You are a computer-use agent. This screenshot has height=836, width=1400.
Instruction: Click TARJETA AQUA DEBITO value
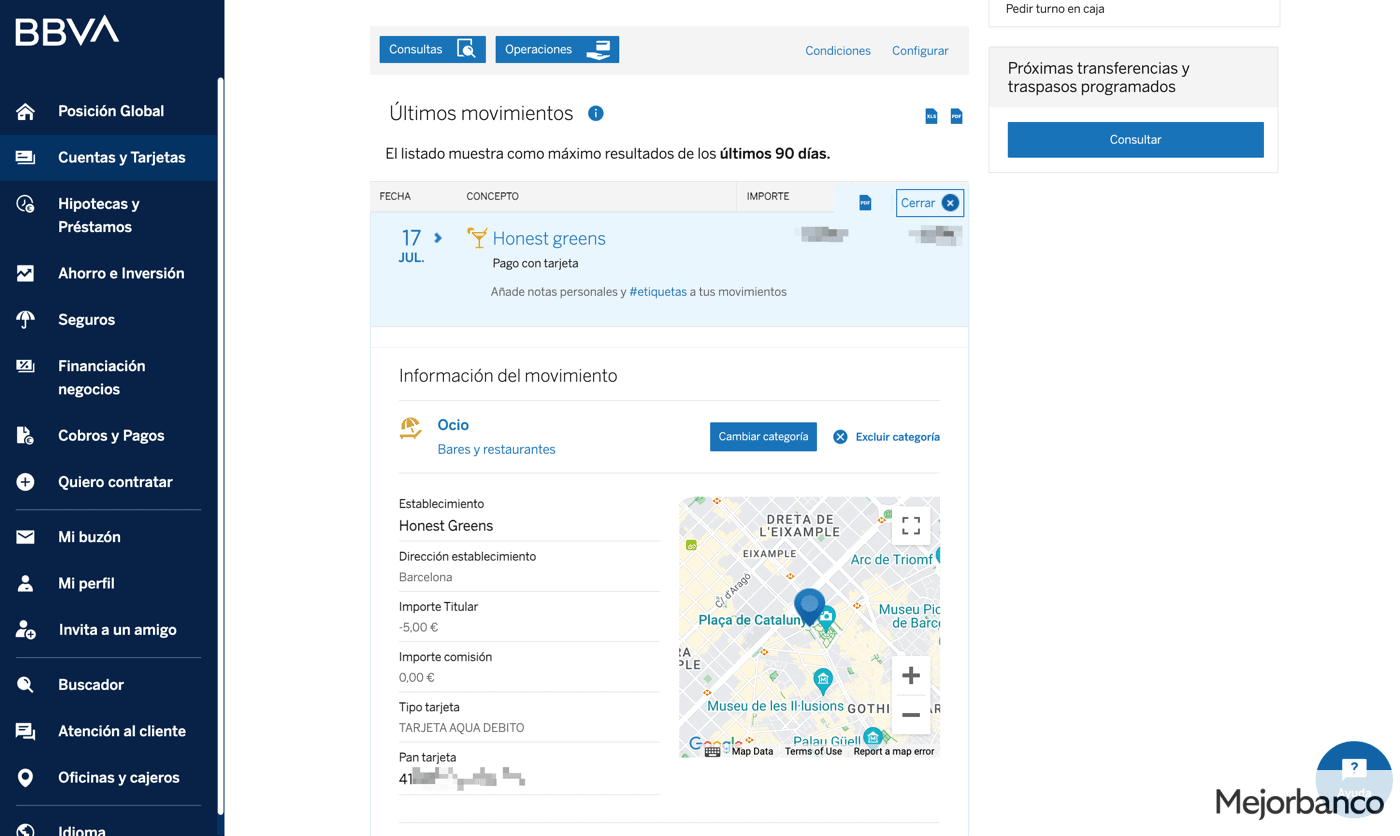tap(461, 728)
